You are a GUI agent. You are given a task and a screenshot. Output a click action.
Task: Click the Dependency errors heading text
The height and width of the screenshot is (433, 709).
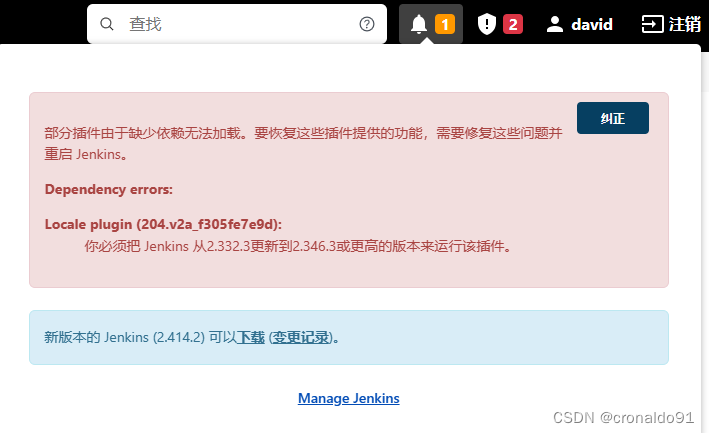[x=109, y=189]
